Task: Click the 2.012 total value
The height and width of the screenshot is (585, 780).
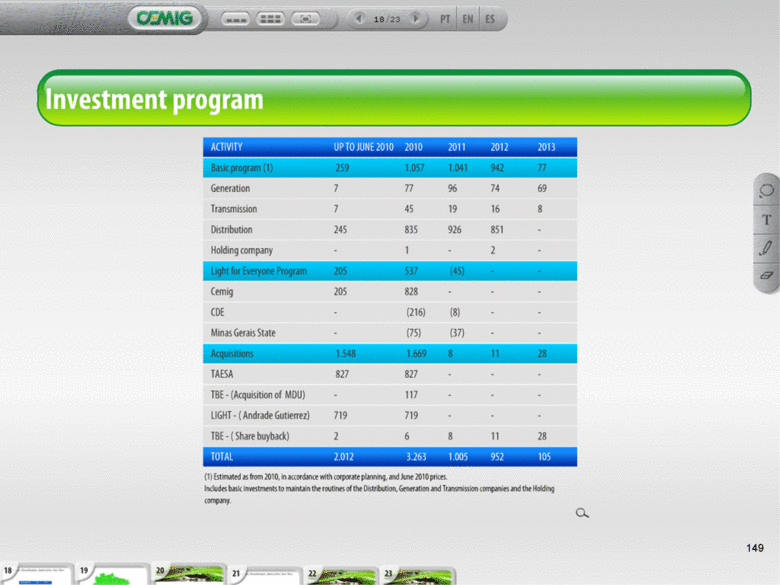Action: 344,457
